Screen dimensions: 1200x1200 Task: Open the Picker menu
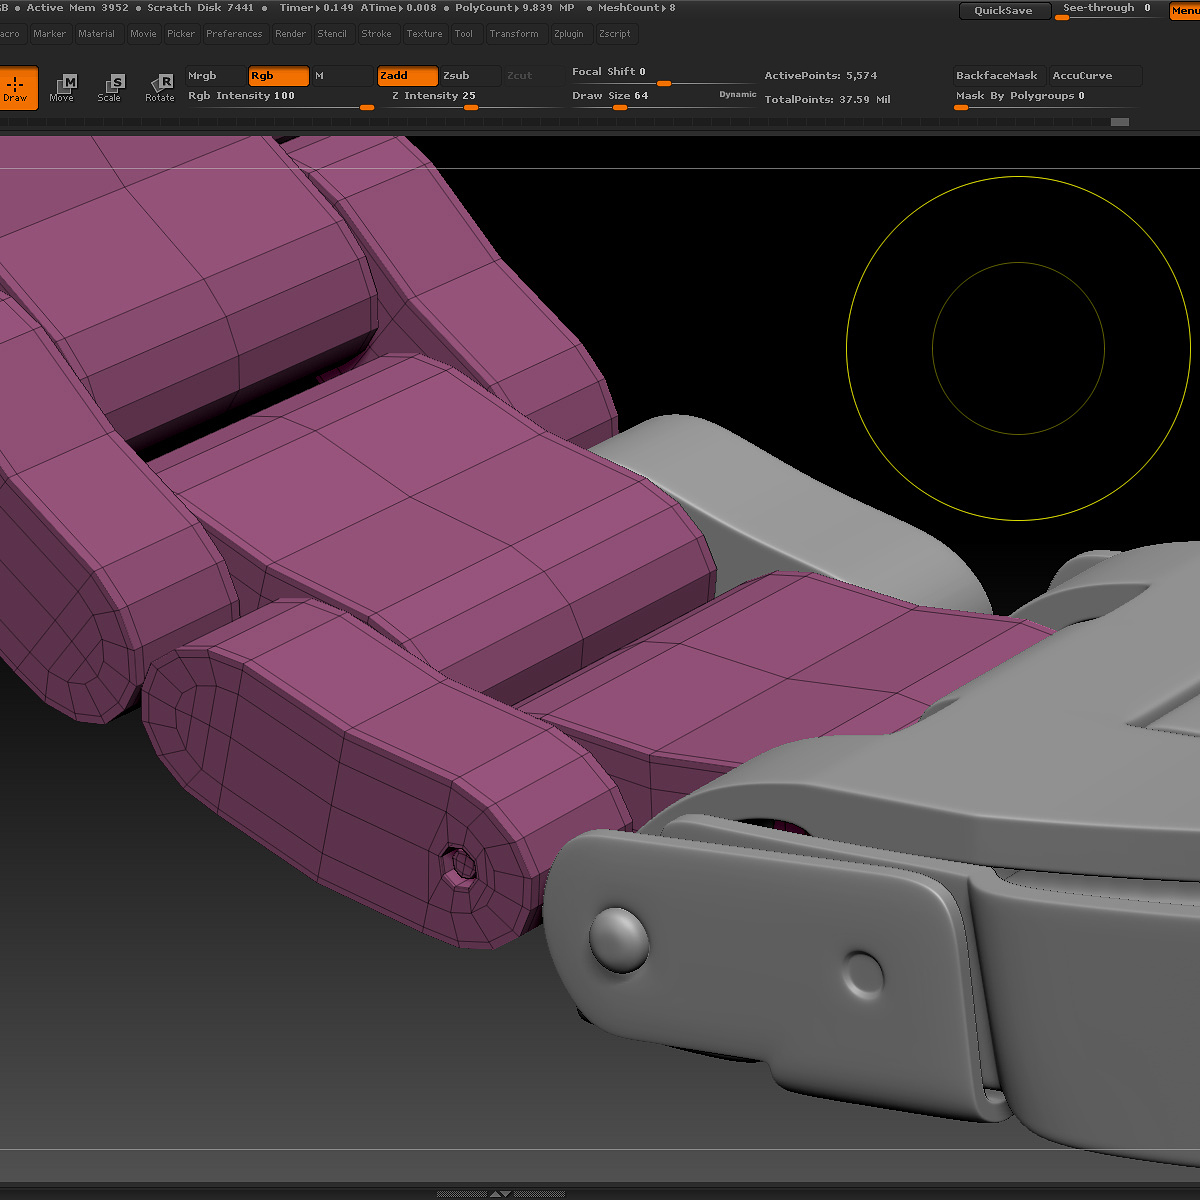click(x=182, y=34)
